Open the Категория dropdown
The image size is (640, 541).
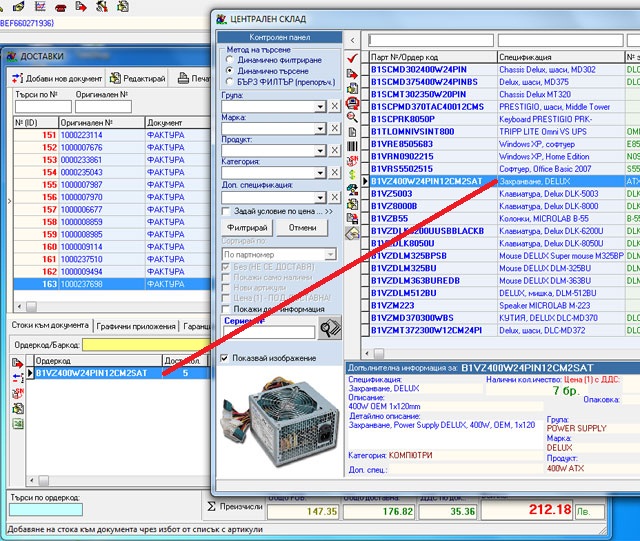pyautogui.click(x=320, y=173)
